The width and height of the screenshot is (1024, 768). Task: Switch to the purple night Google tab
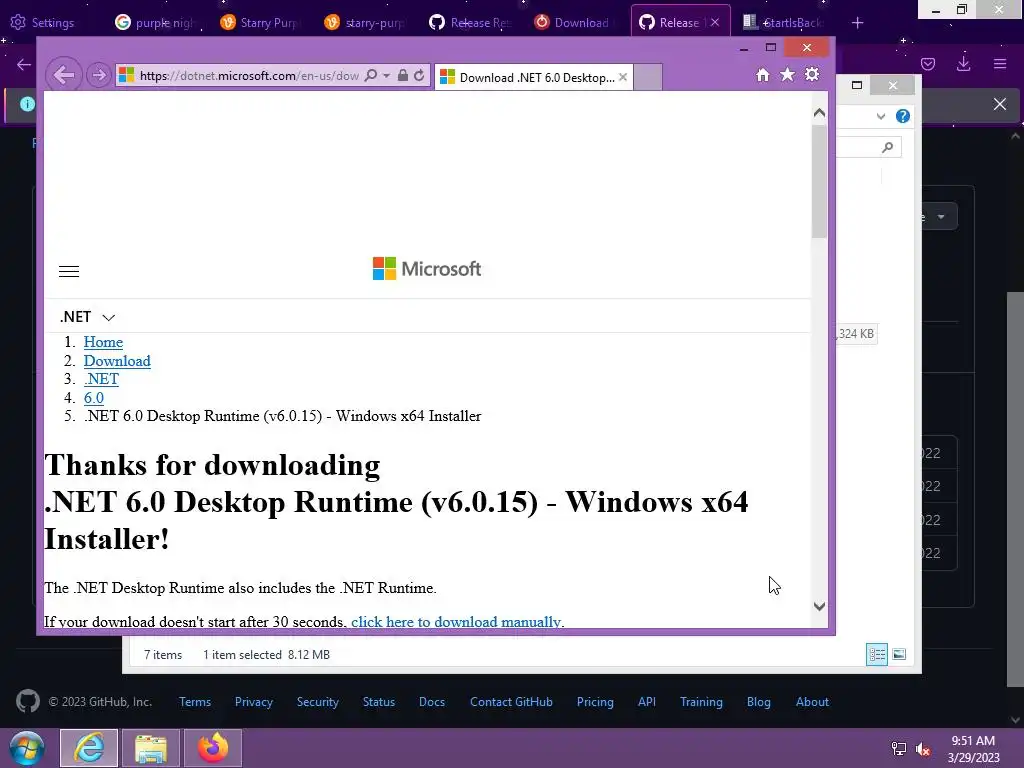(x=156, y=23)
